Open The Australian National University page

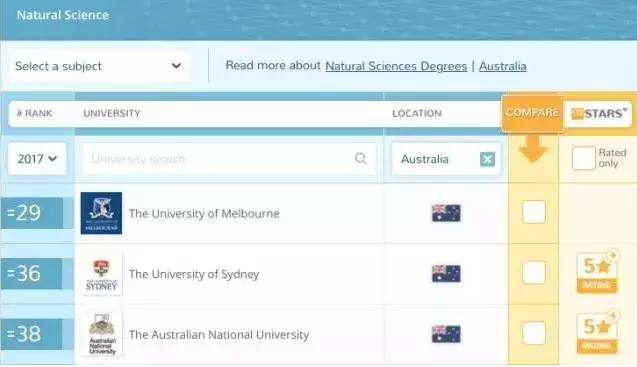coord(219,334)
